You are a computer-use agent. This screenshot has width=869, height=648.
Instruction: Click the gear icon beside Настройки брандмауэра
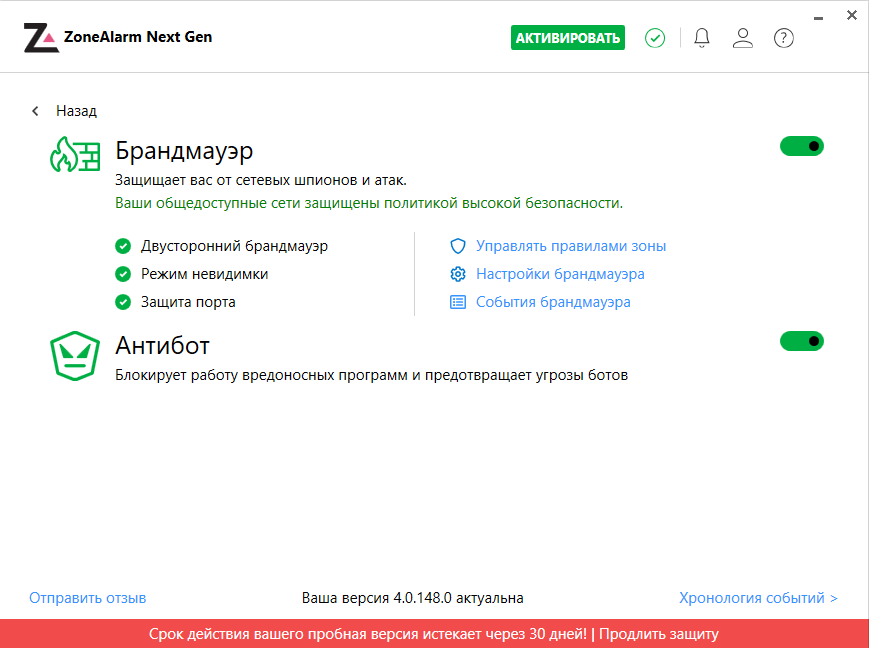pos(458,274)
